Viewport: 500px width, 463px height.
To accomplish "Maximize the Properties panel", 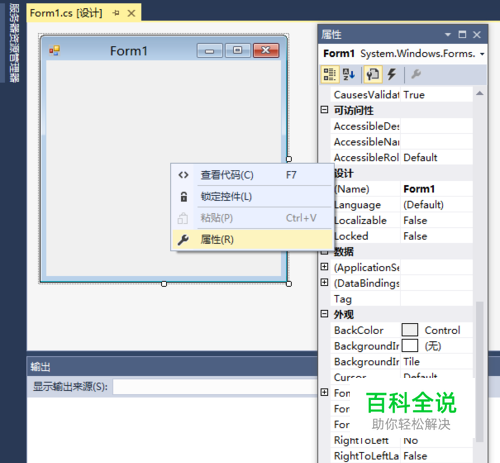I will coord(462,34).
